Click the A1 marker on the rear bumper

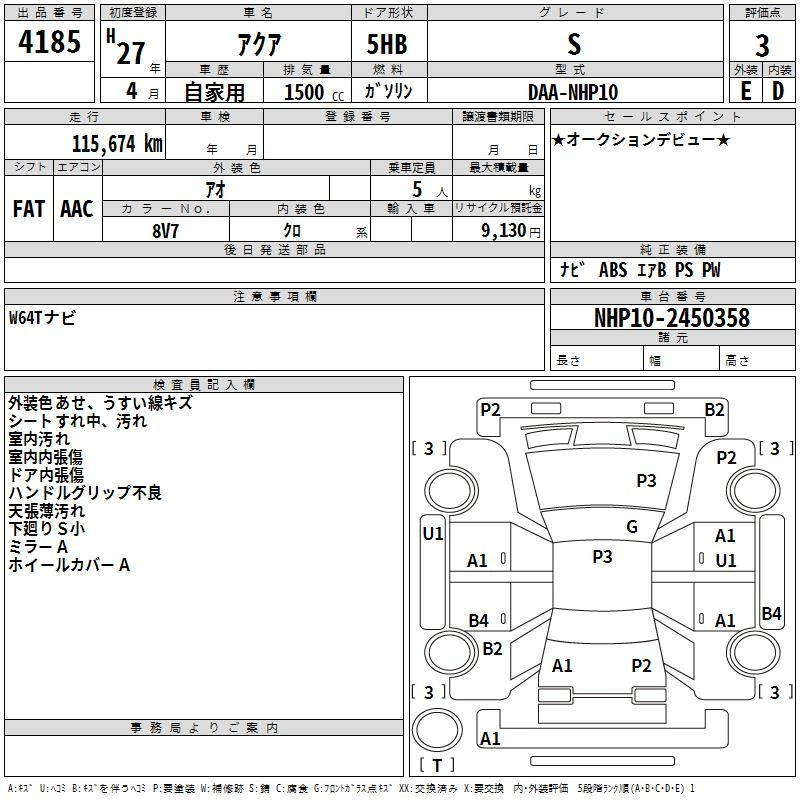point(490,739)
